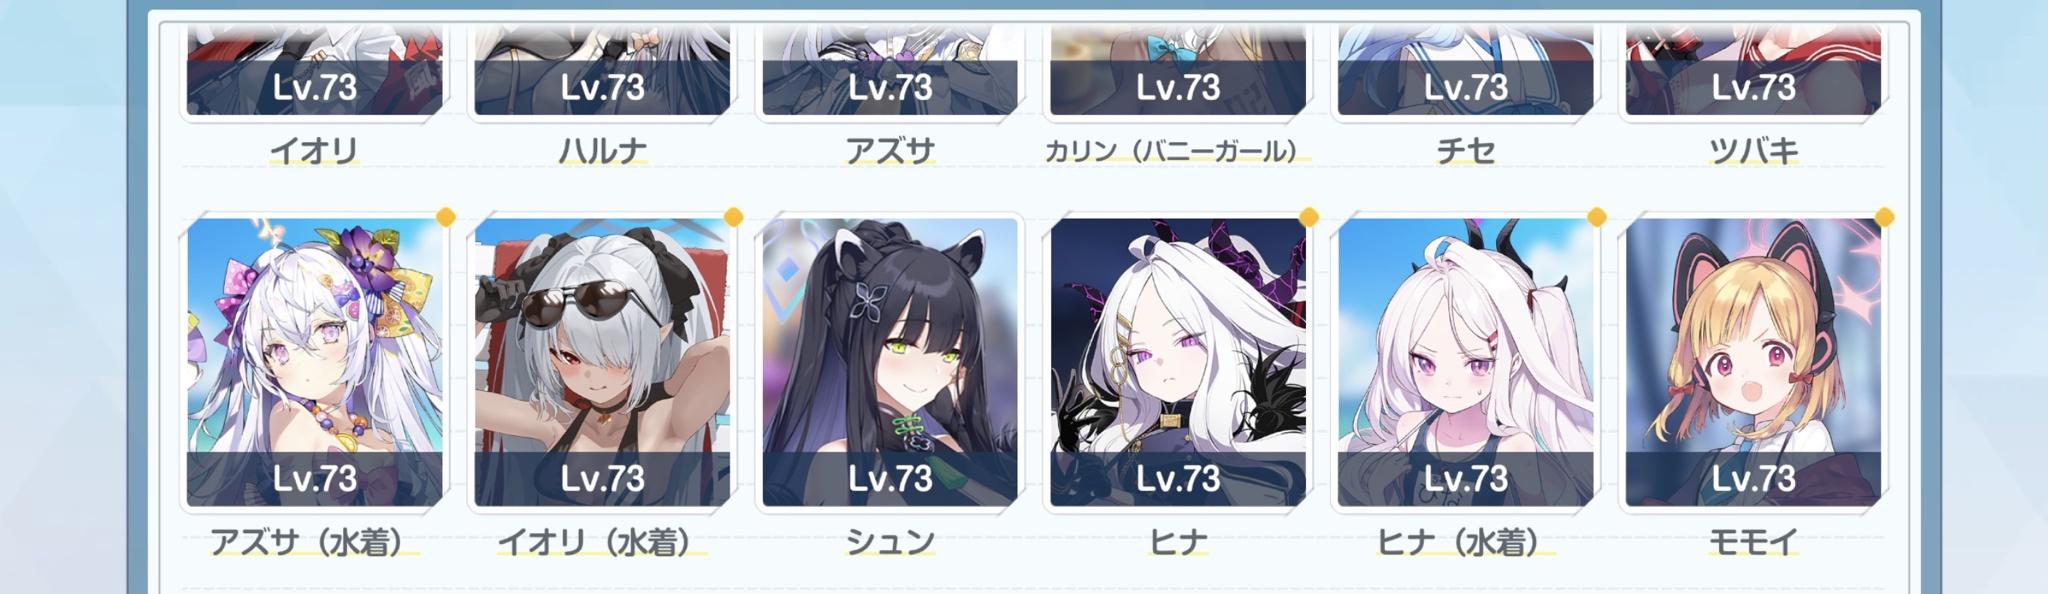Open the top-row アズサ character card

click(890, 72)
